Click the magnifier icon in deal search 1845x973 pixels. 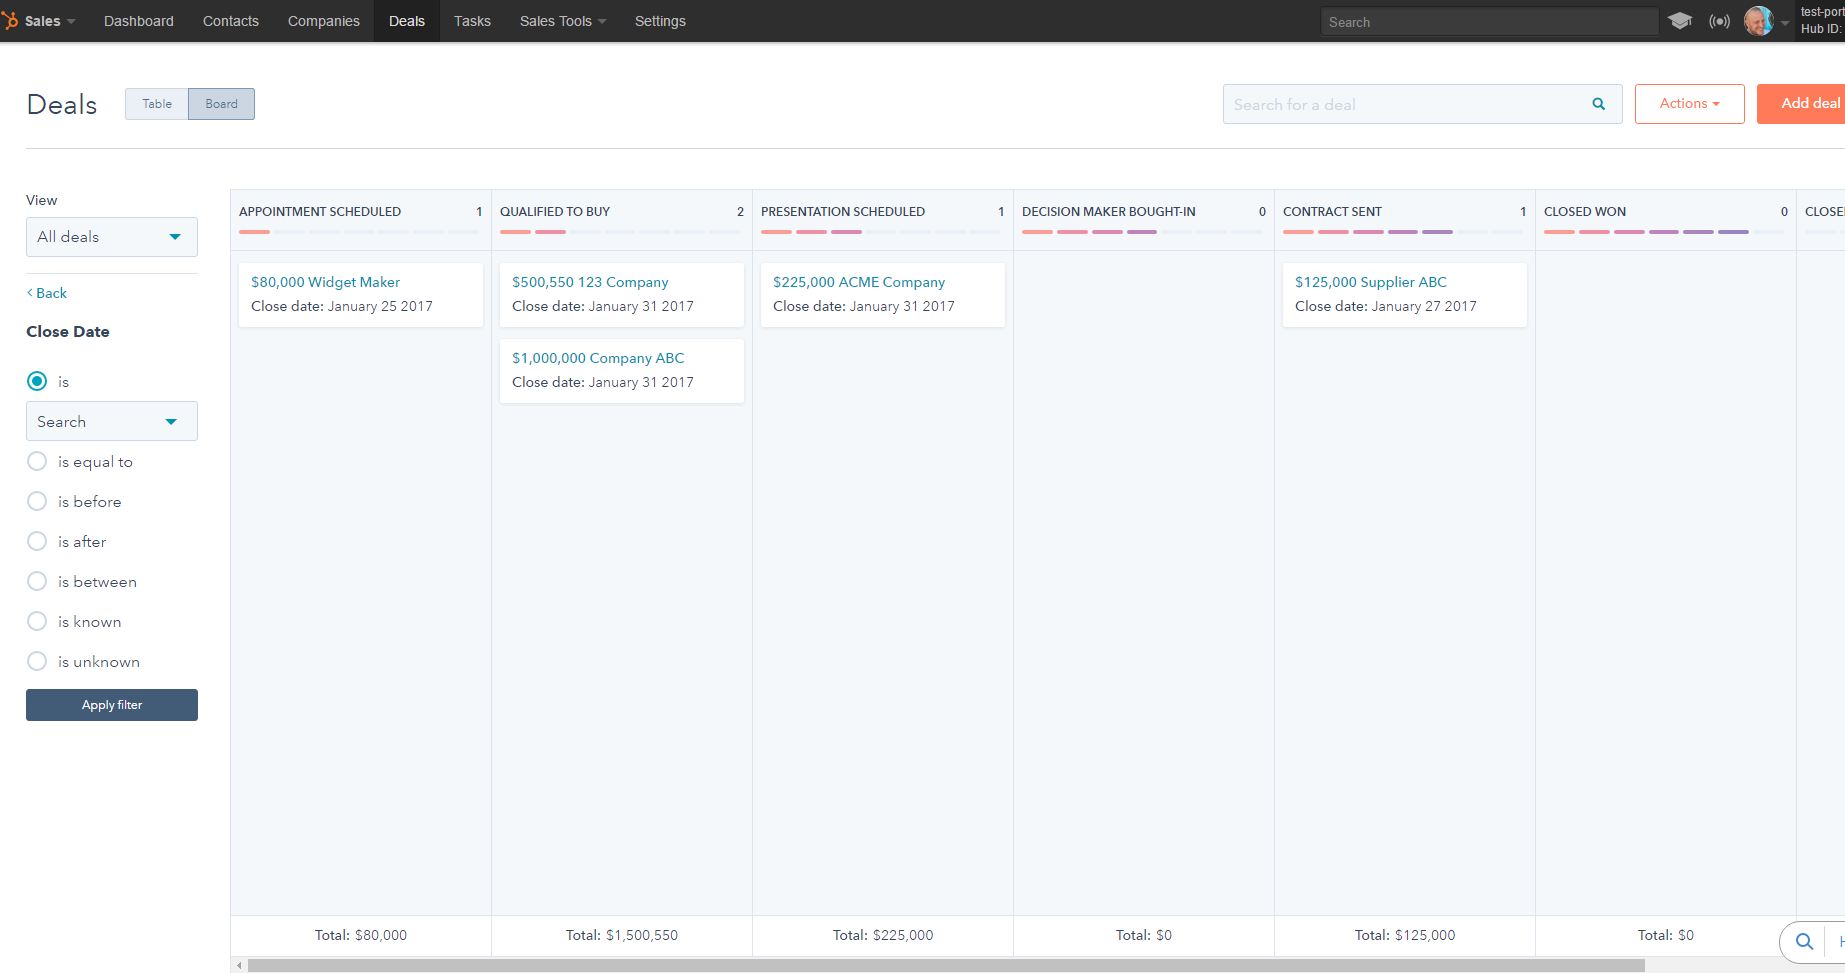(1598, 104)
